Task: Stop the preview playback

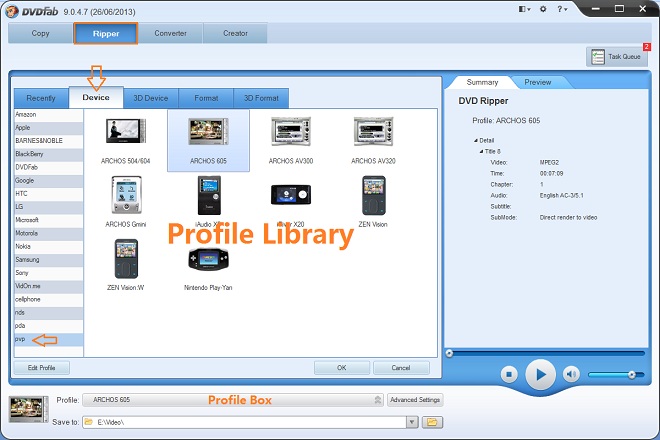Action: (509, 374)
